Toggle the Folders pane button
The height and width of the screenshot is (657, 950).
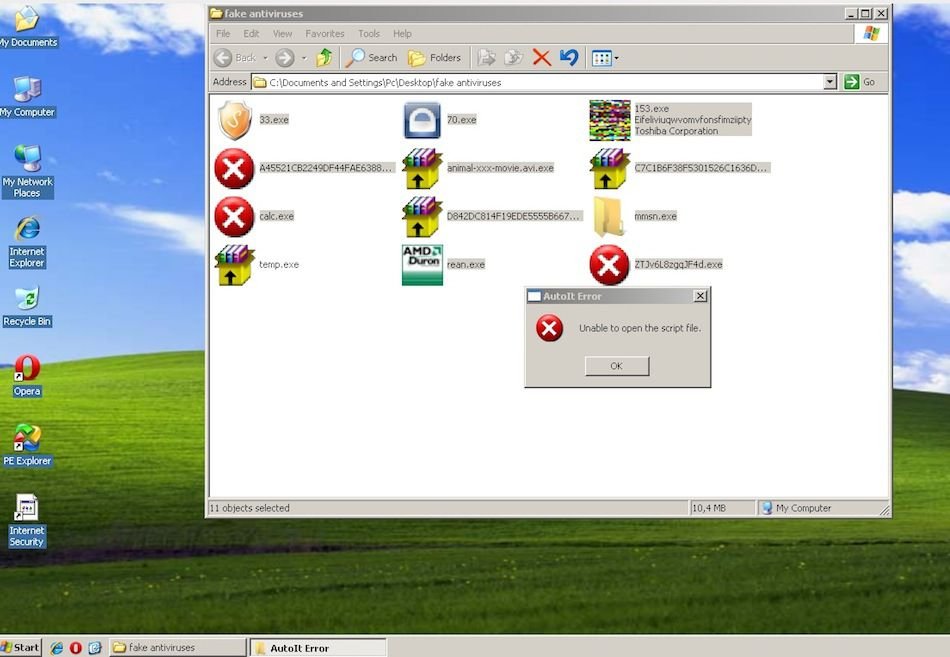tap(434, 58)
